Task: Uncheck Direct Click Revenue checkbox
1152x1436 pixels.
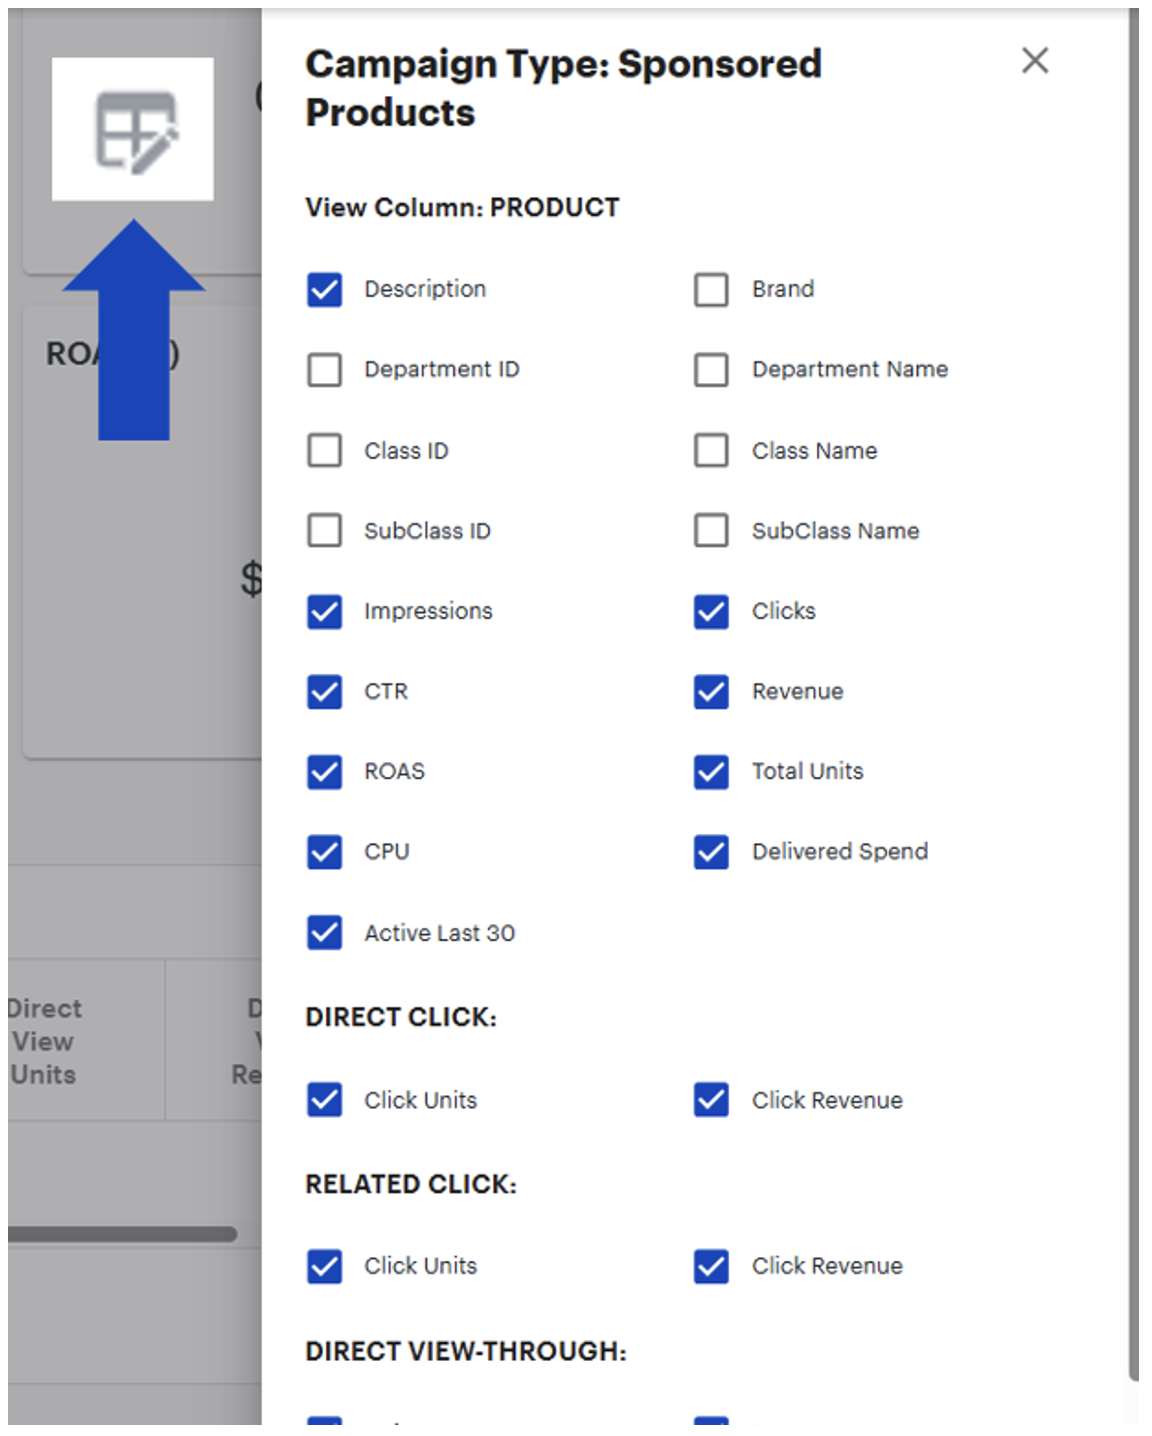Action: tap(711, 1100)
